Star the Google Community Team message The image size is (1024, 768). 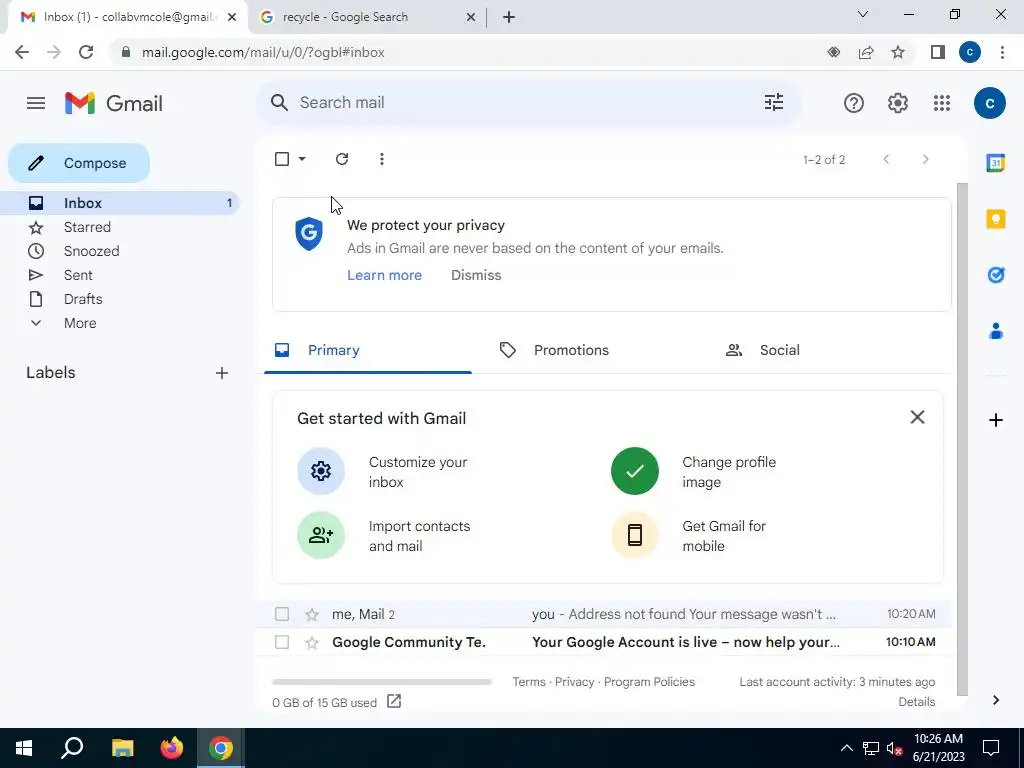pos(312,643)
